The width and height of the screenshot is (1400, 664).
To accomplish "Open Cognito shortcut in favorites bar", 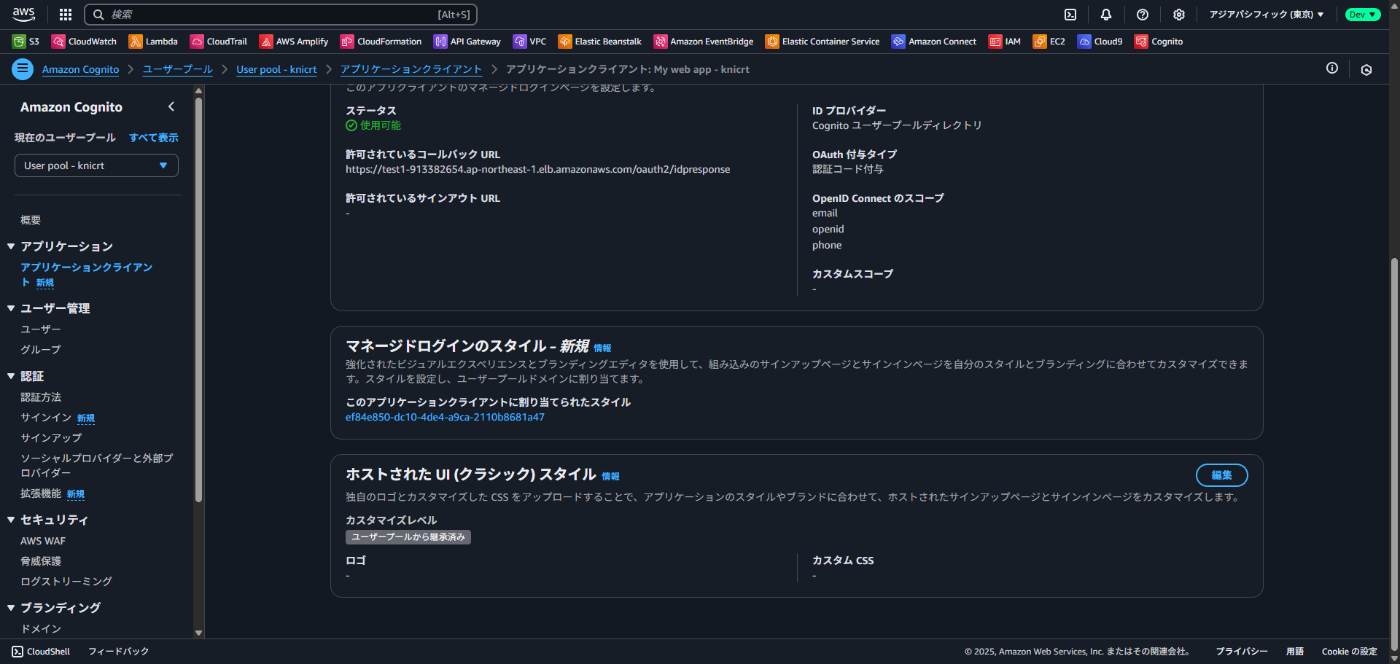I will point(1159,41).
